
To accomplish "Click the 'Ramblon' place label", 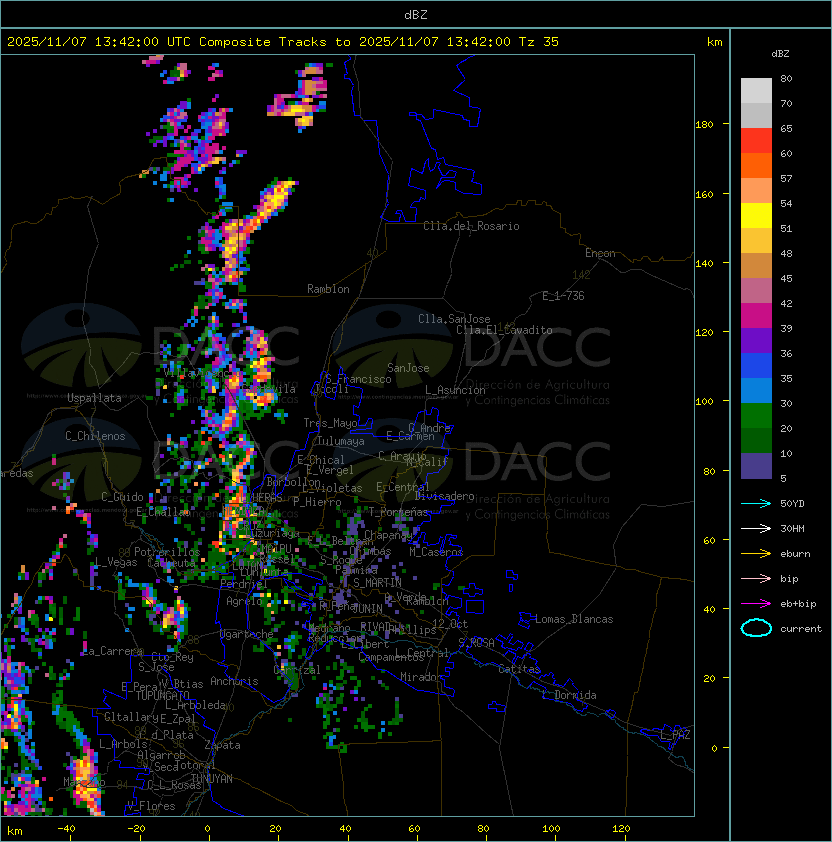I will [328, 289].
